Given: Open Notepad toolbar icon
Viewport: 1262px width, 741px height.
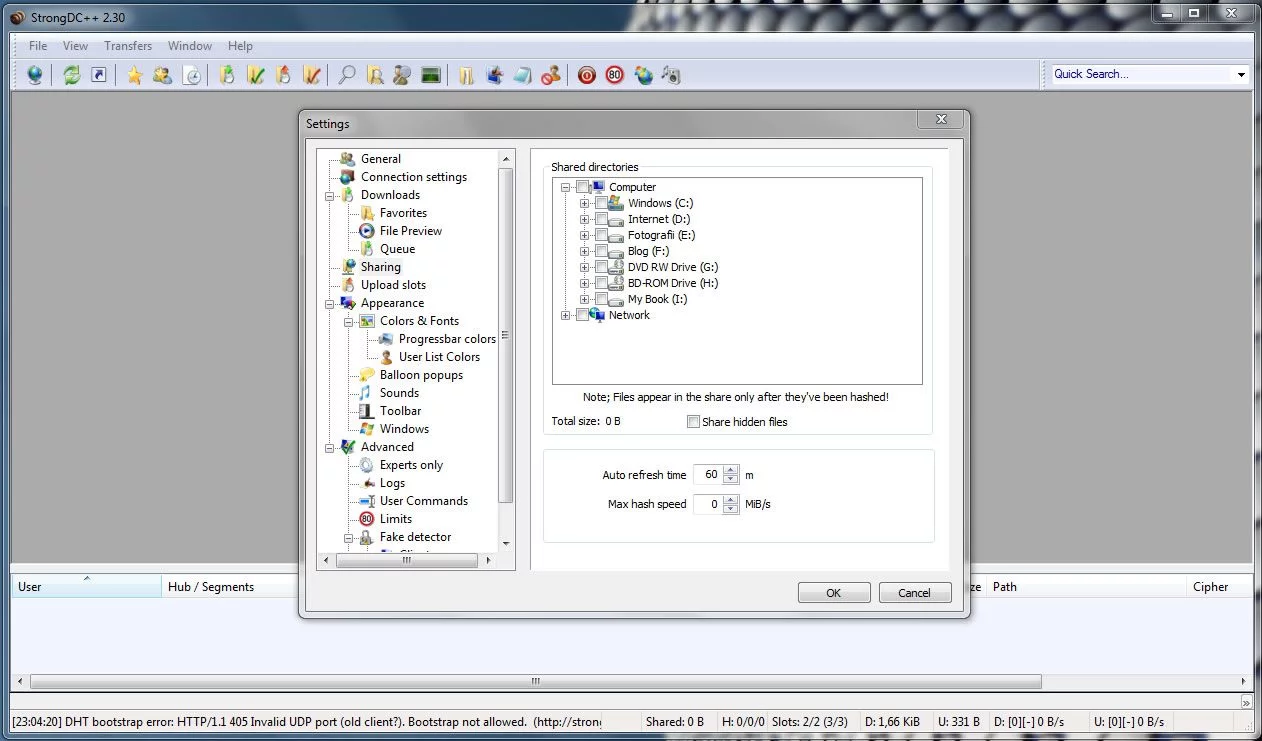Looking at the screenshot, I should (522, 75).
